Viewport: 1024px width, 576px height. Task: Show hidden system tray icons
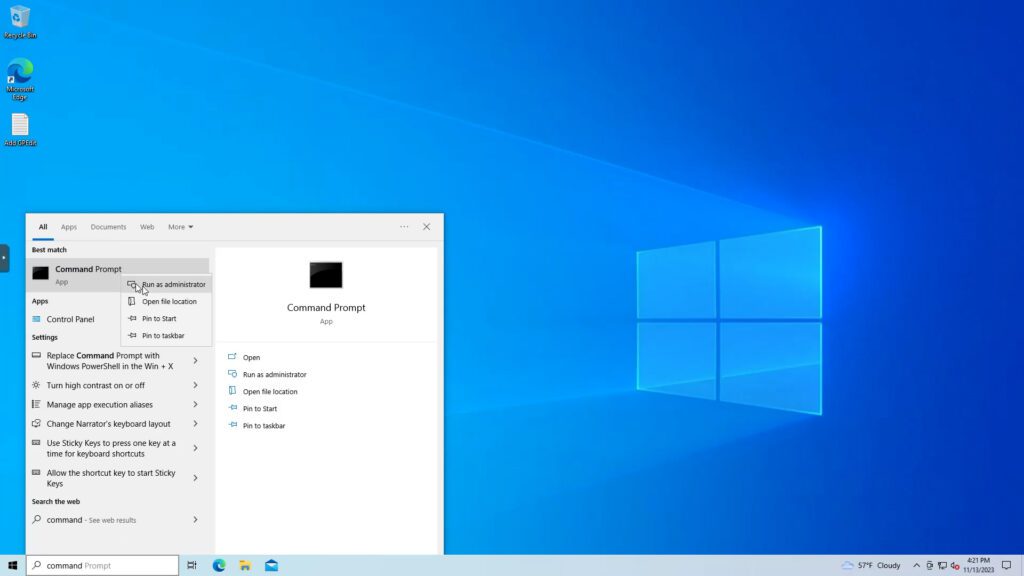pyautogui.click(x=916, y=565)
